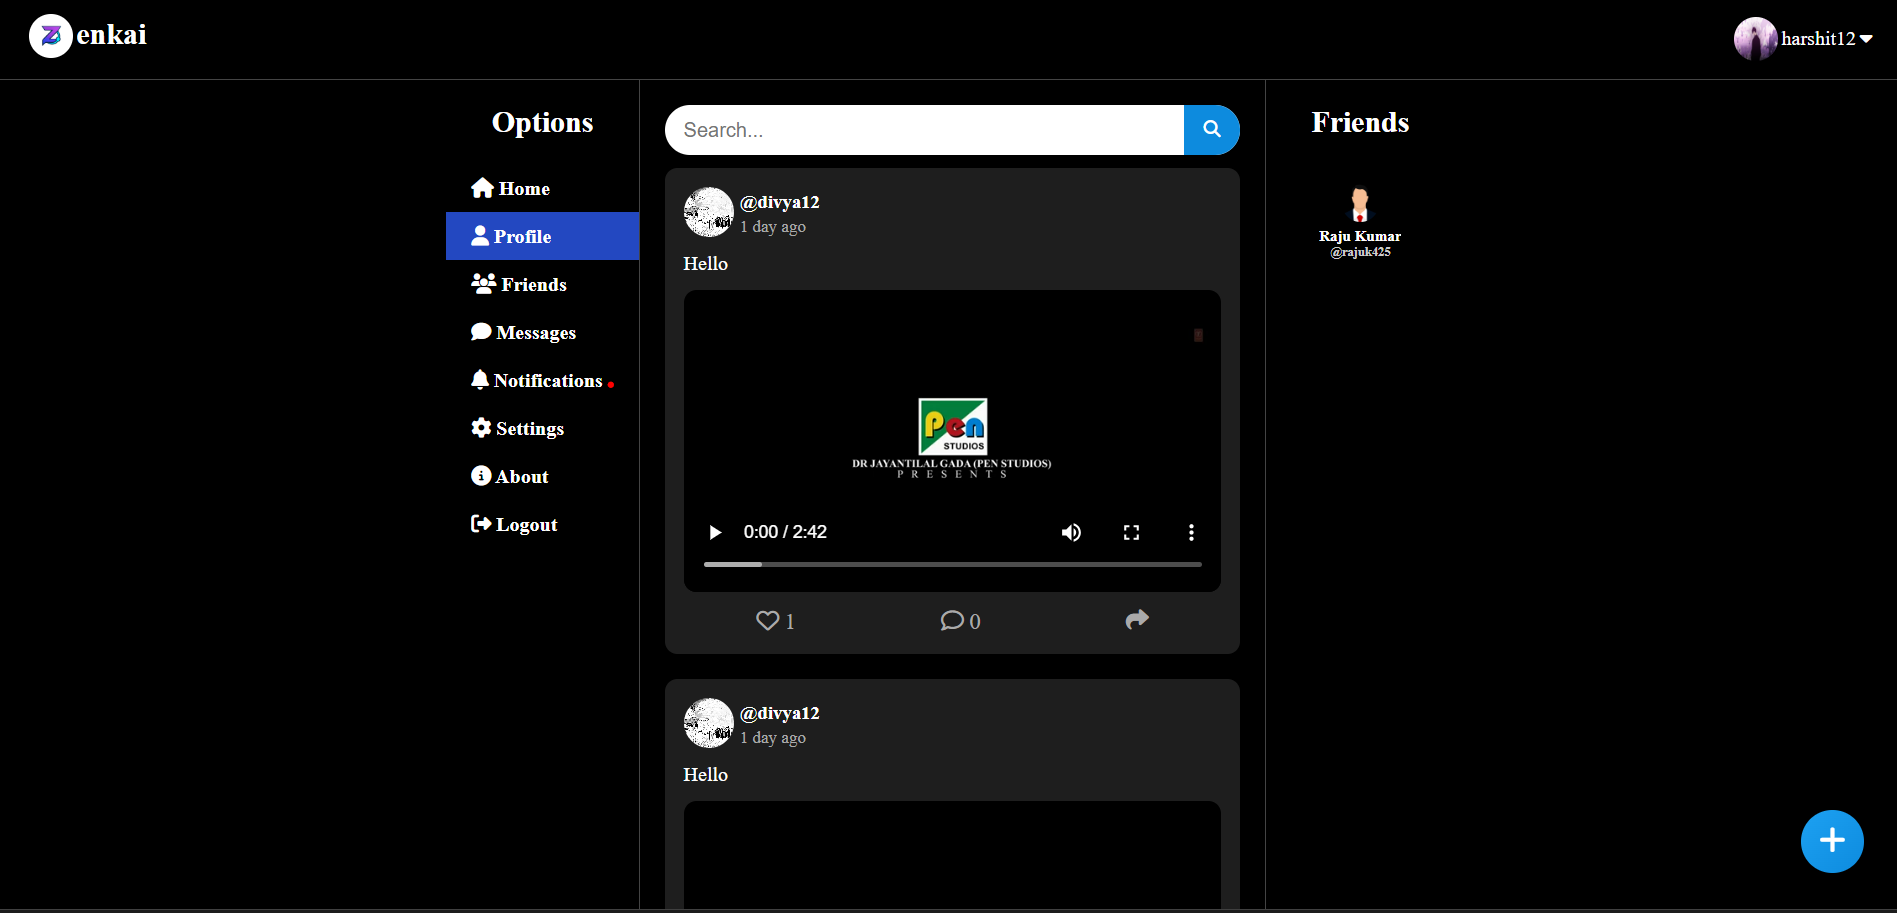Screen dimensions: 1897x913
Task: Click Logout in the sidebar
Action: [514, 524]
